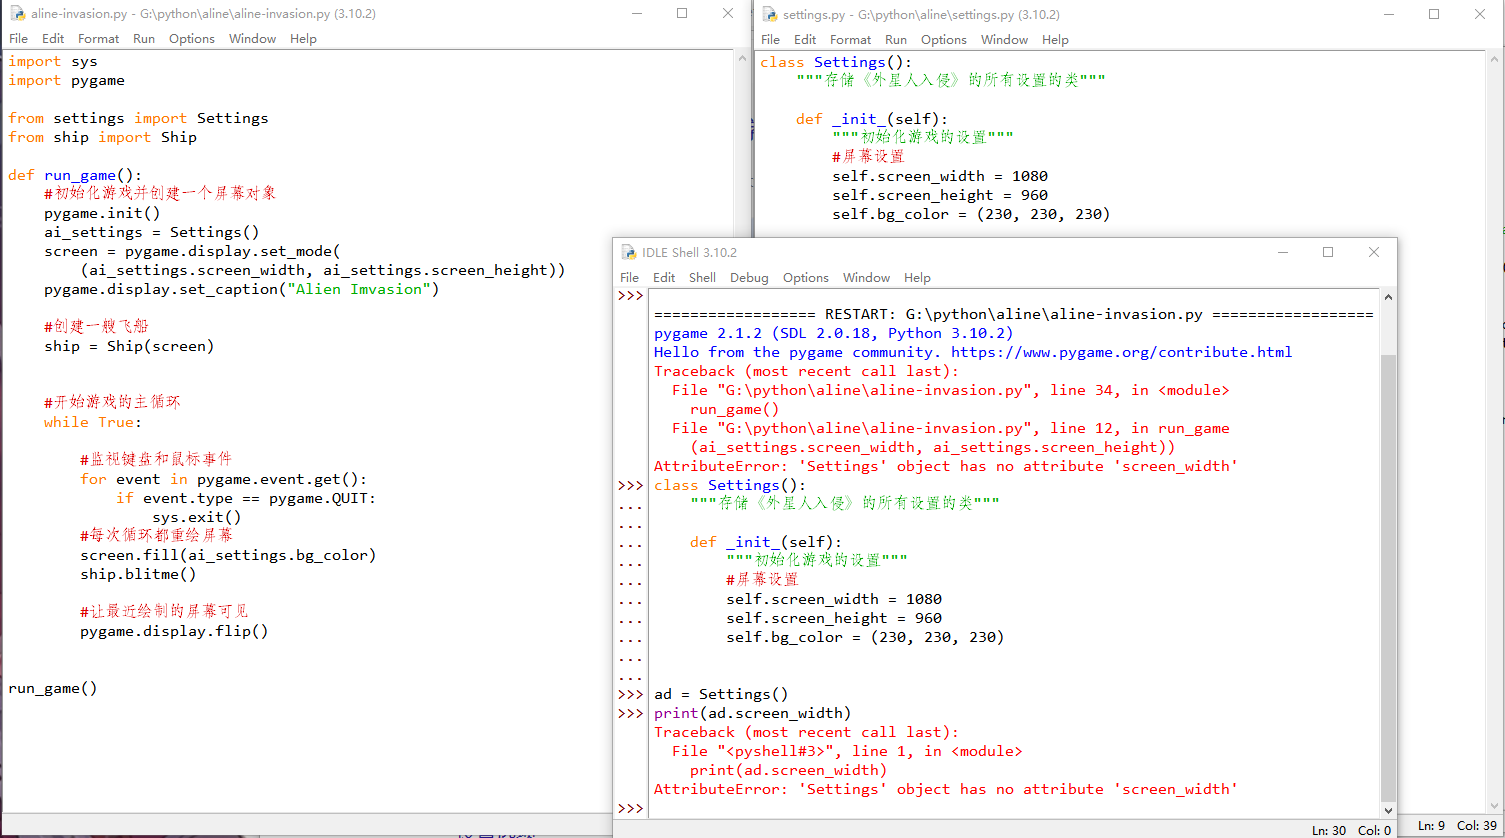Open File menu in aline-invasion.py window
The image size is (1505, 838).
tap(19, 39)
